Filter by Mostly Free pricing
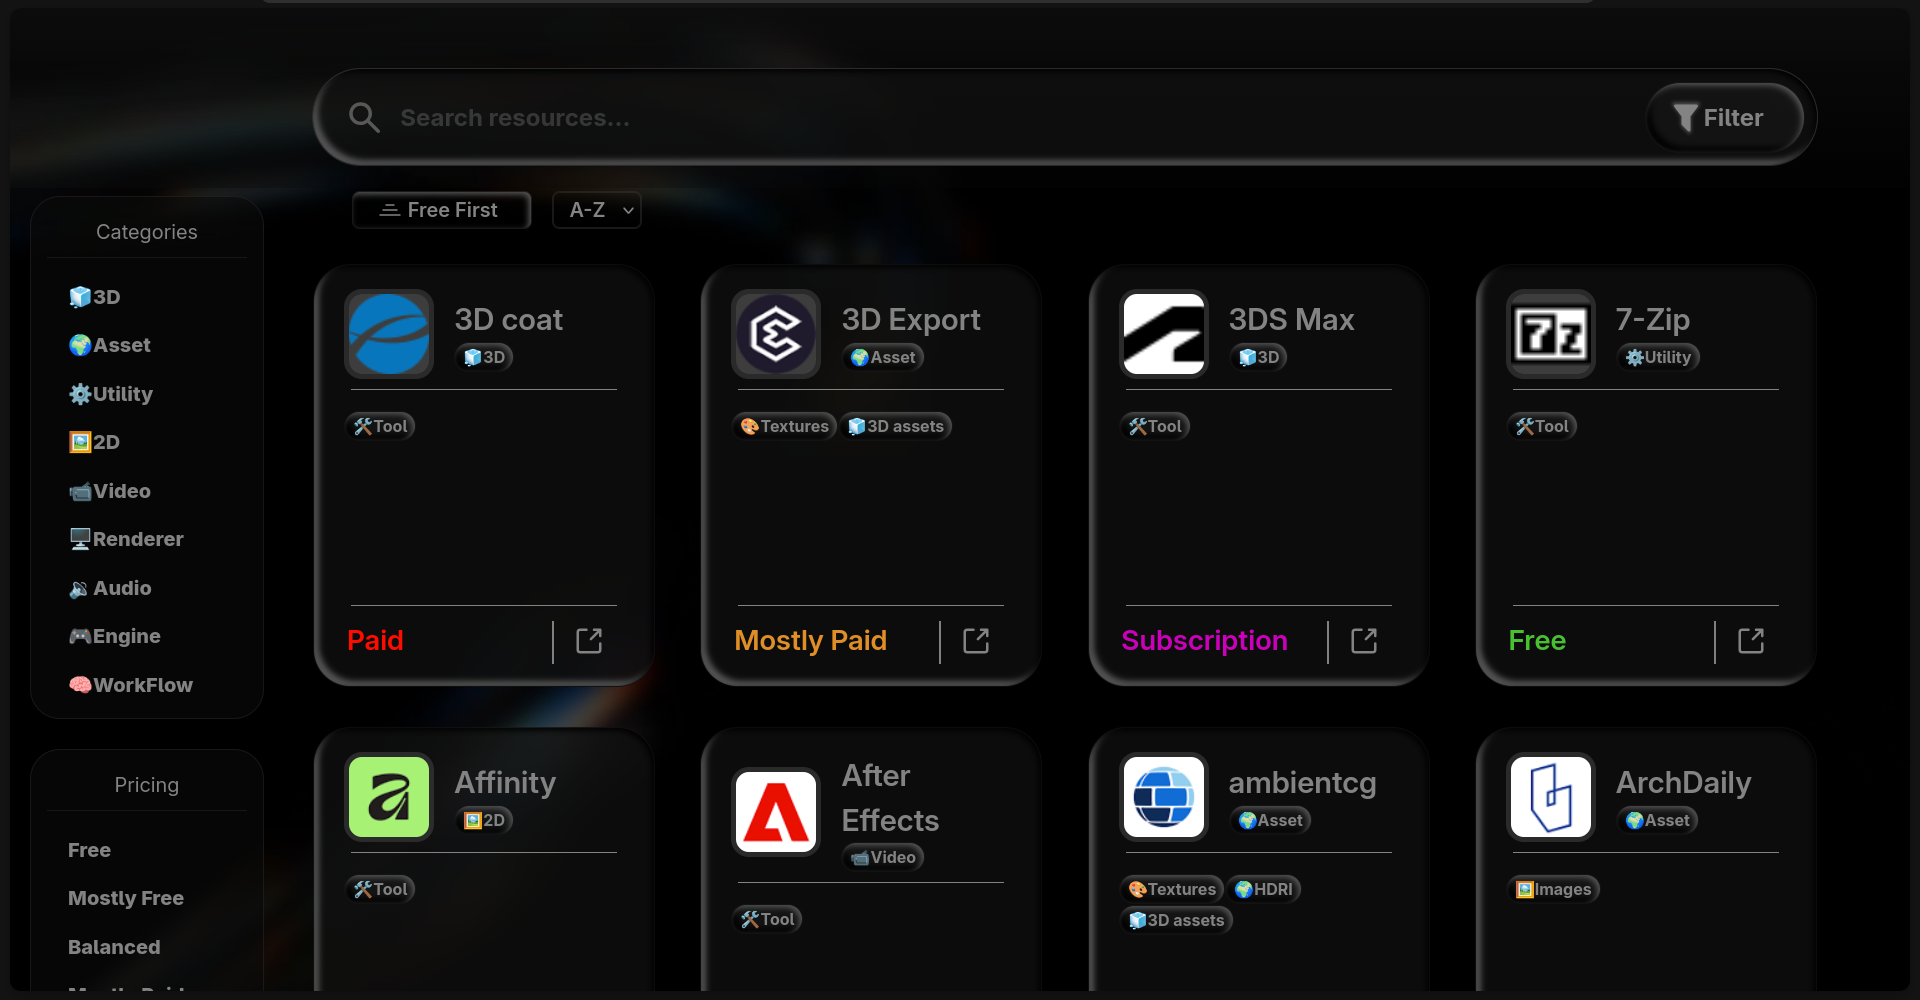 (x=126, y=898)
